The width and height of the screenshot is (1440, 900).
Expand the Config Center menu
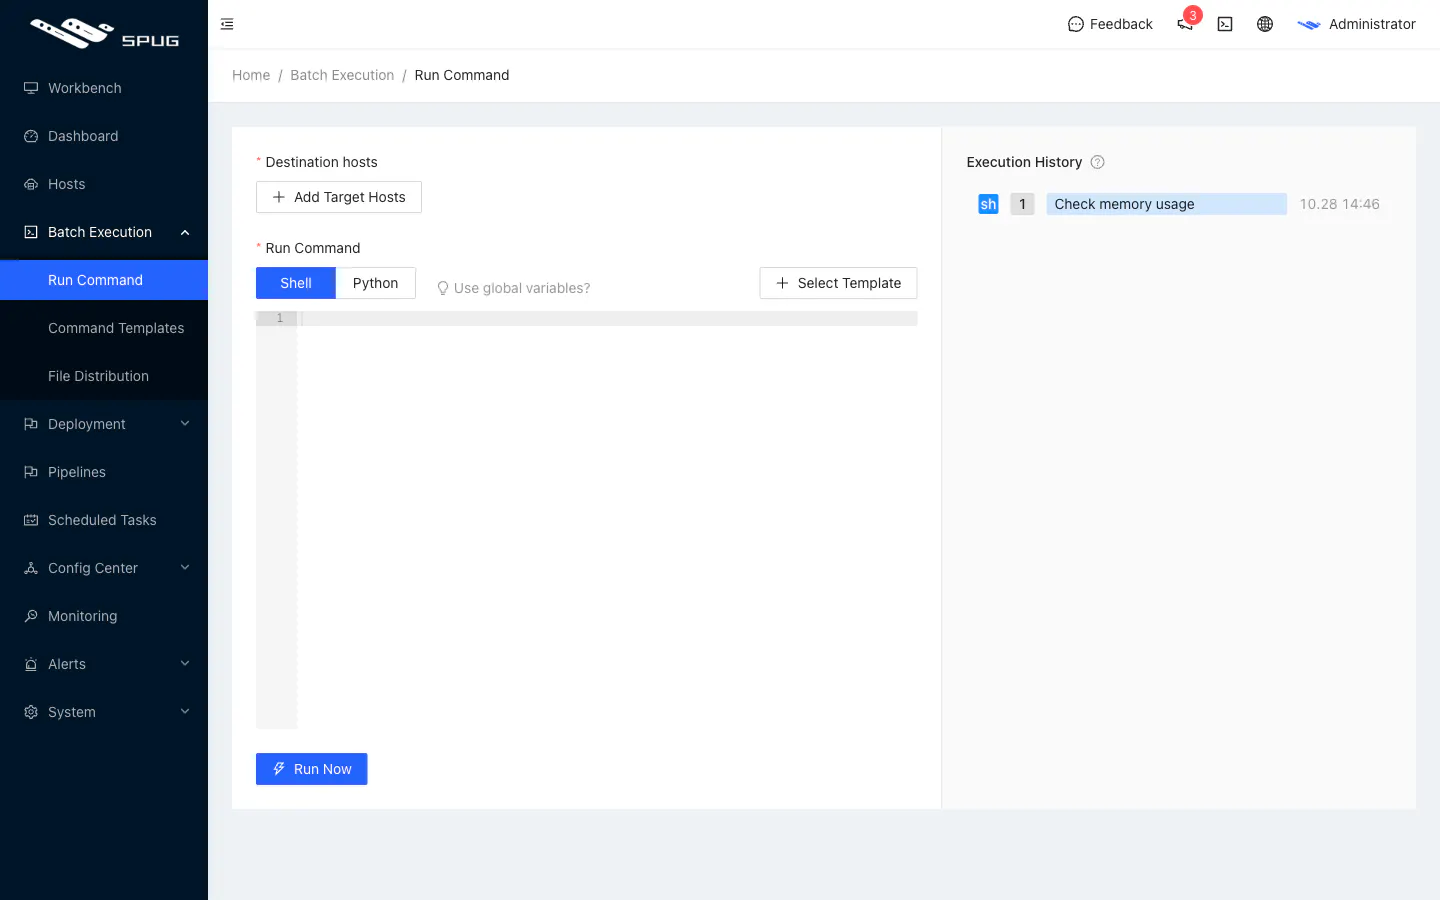[104, 568]
